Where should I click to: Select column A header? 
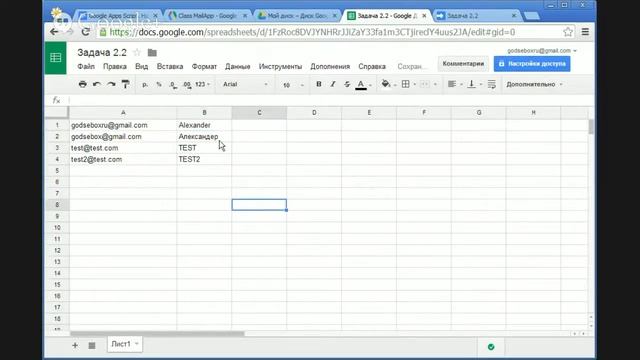tap(123, 113)
